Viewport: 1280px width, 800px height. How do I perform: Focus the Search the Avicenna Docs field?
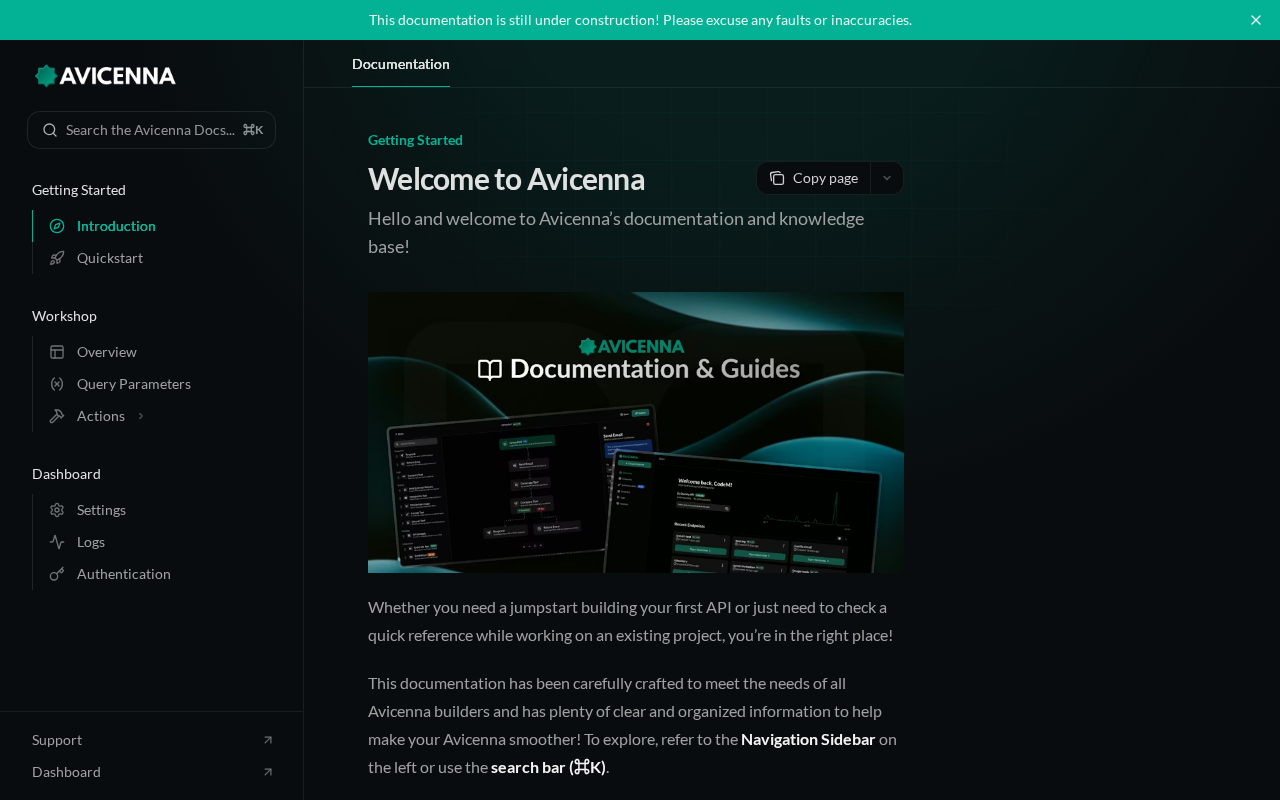pos(151,130)
